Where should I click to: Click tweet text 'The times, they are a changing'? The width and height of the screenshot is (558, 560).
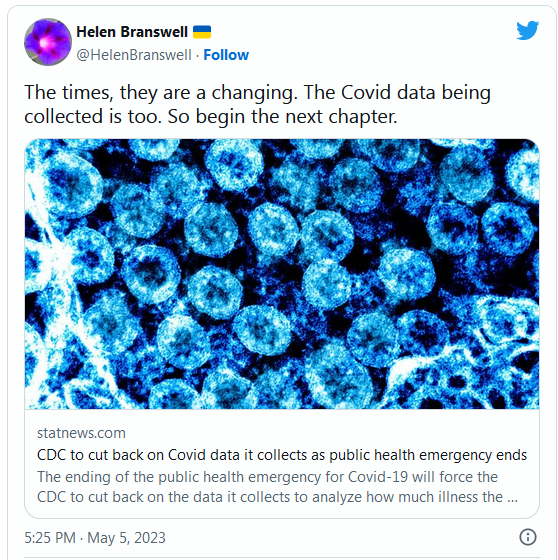[161, 93]
